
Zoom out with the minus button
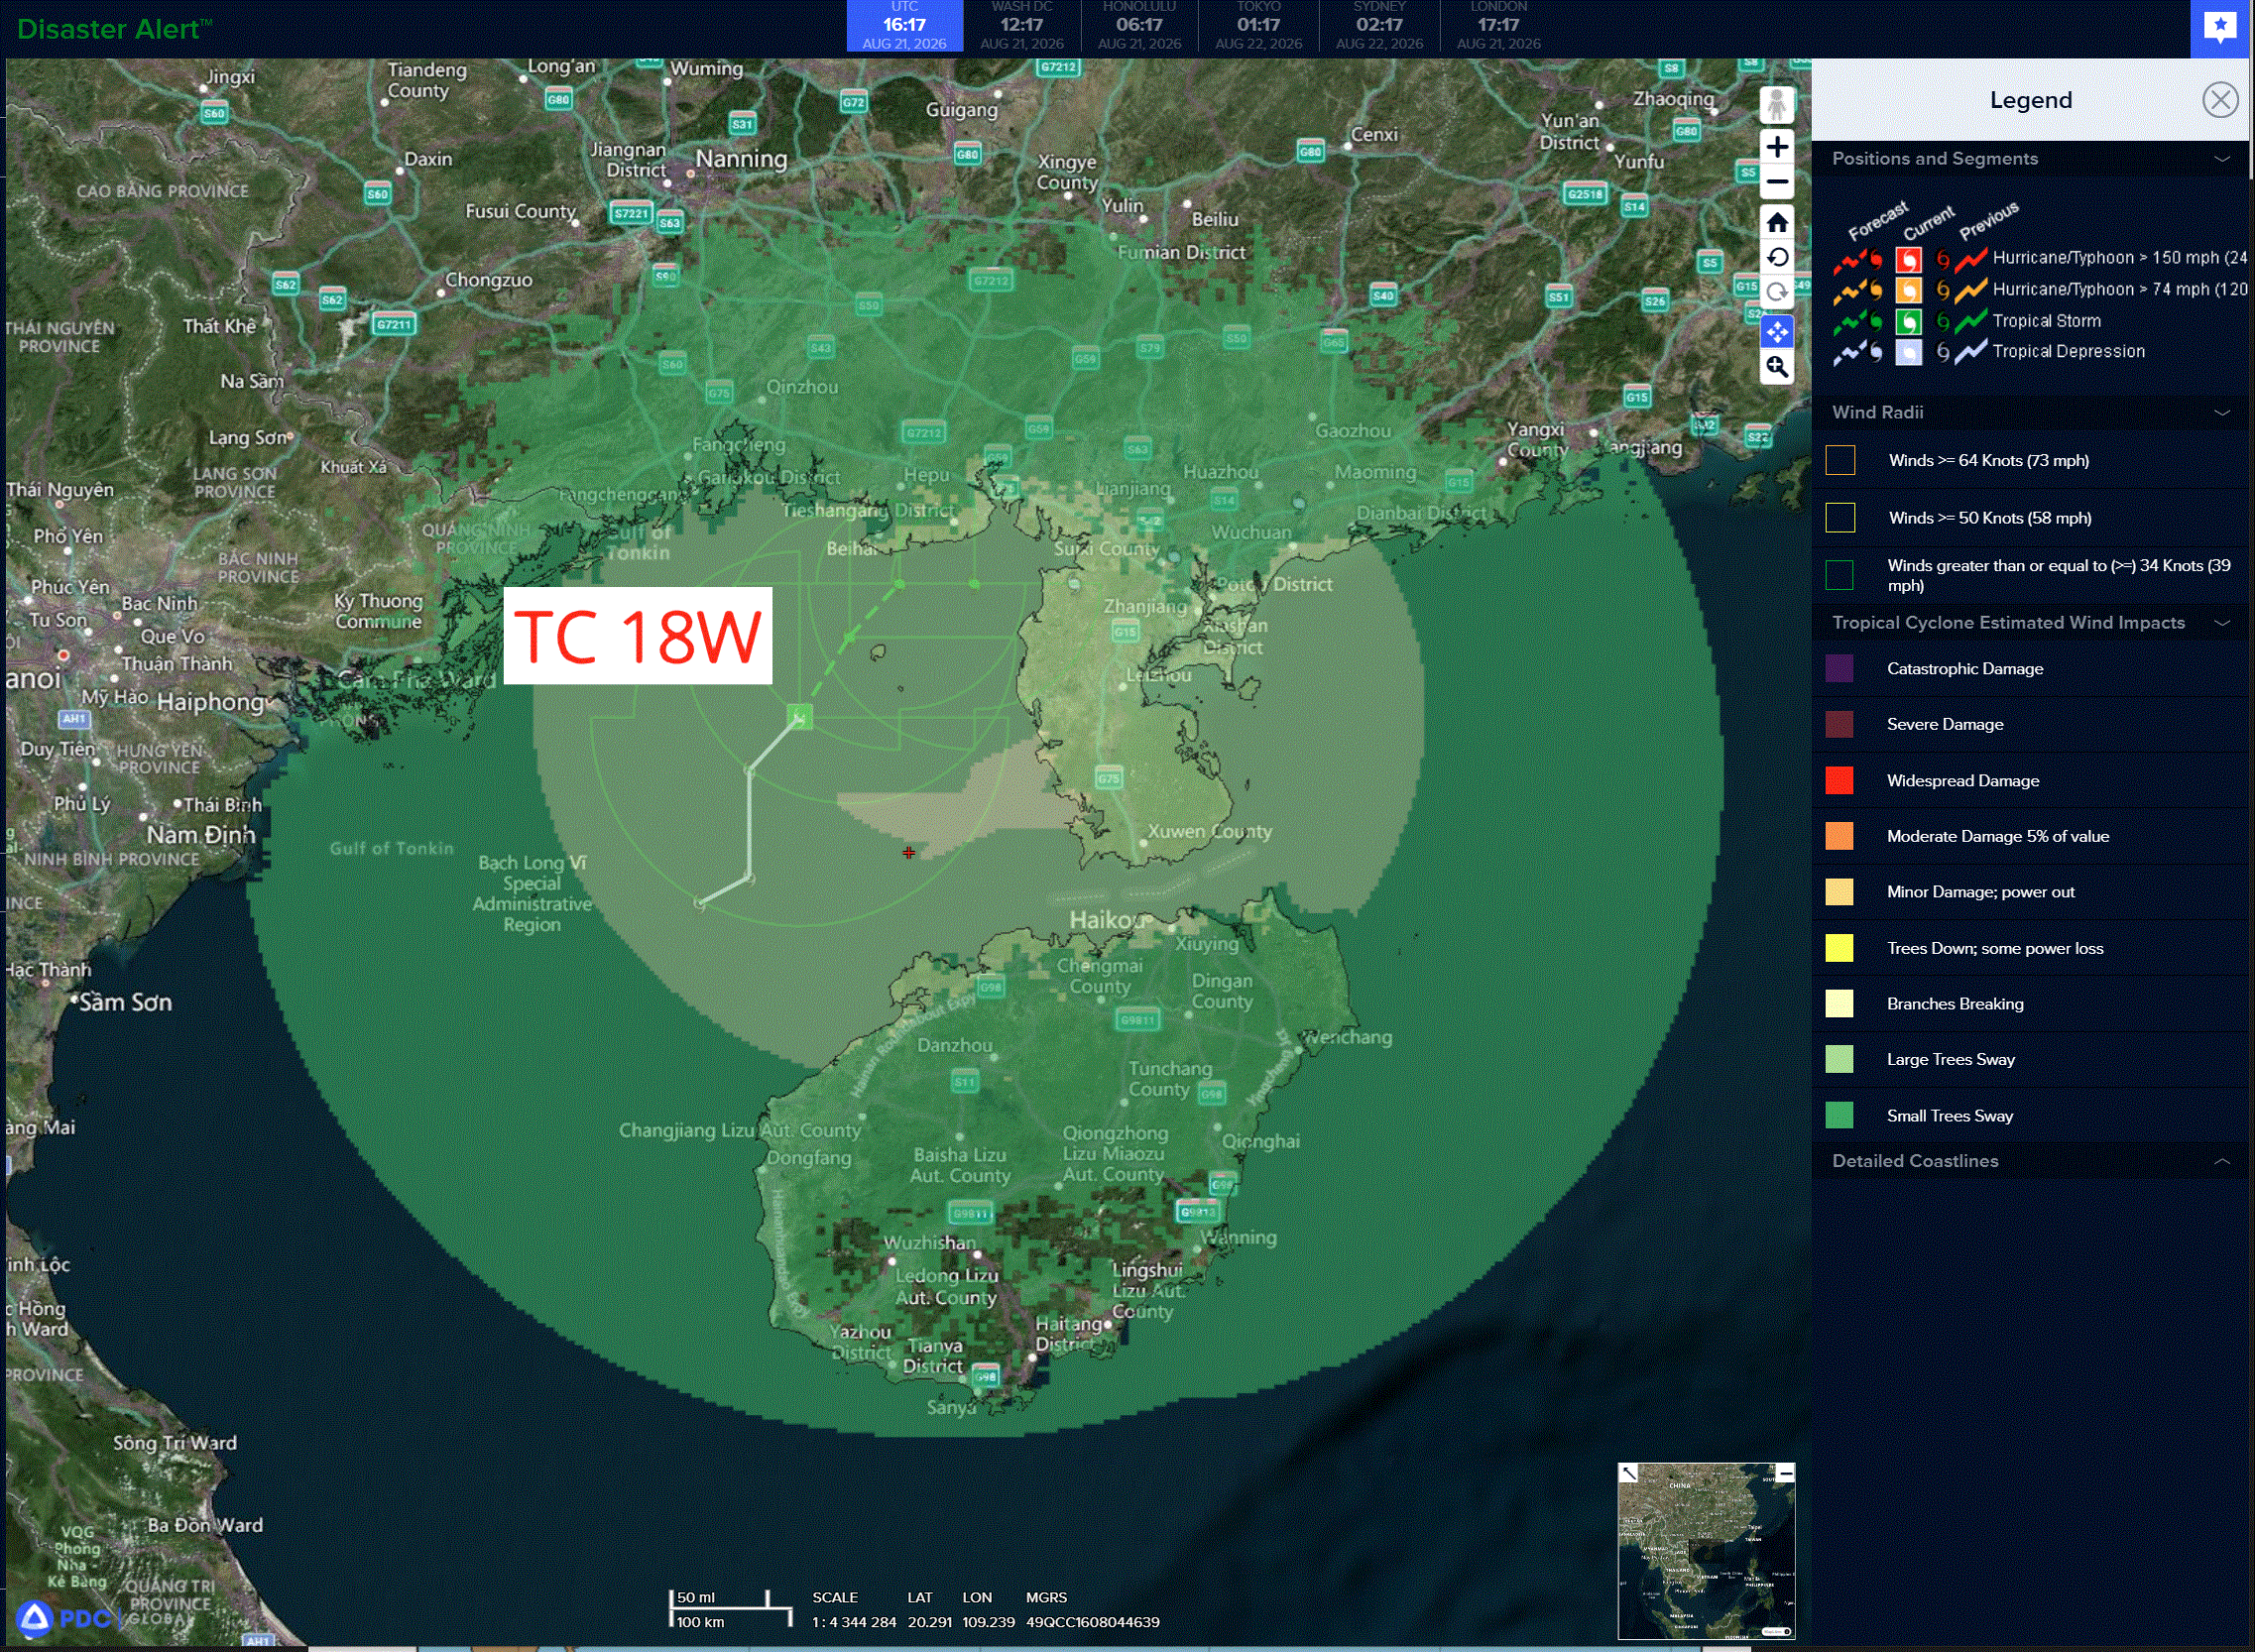(1776, 183)
